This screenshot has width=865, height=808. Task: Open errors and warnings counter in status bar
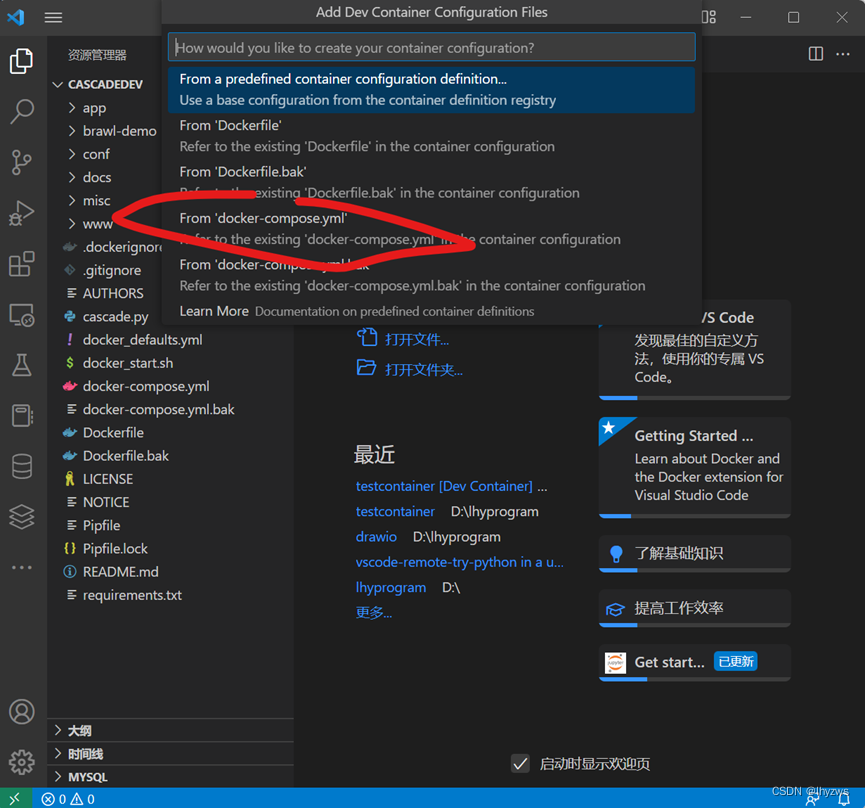(x=68, y=799)
